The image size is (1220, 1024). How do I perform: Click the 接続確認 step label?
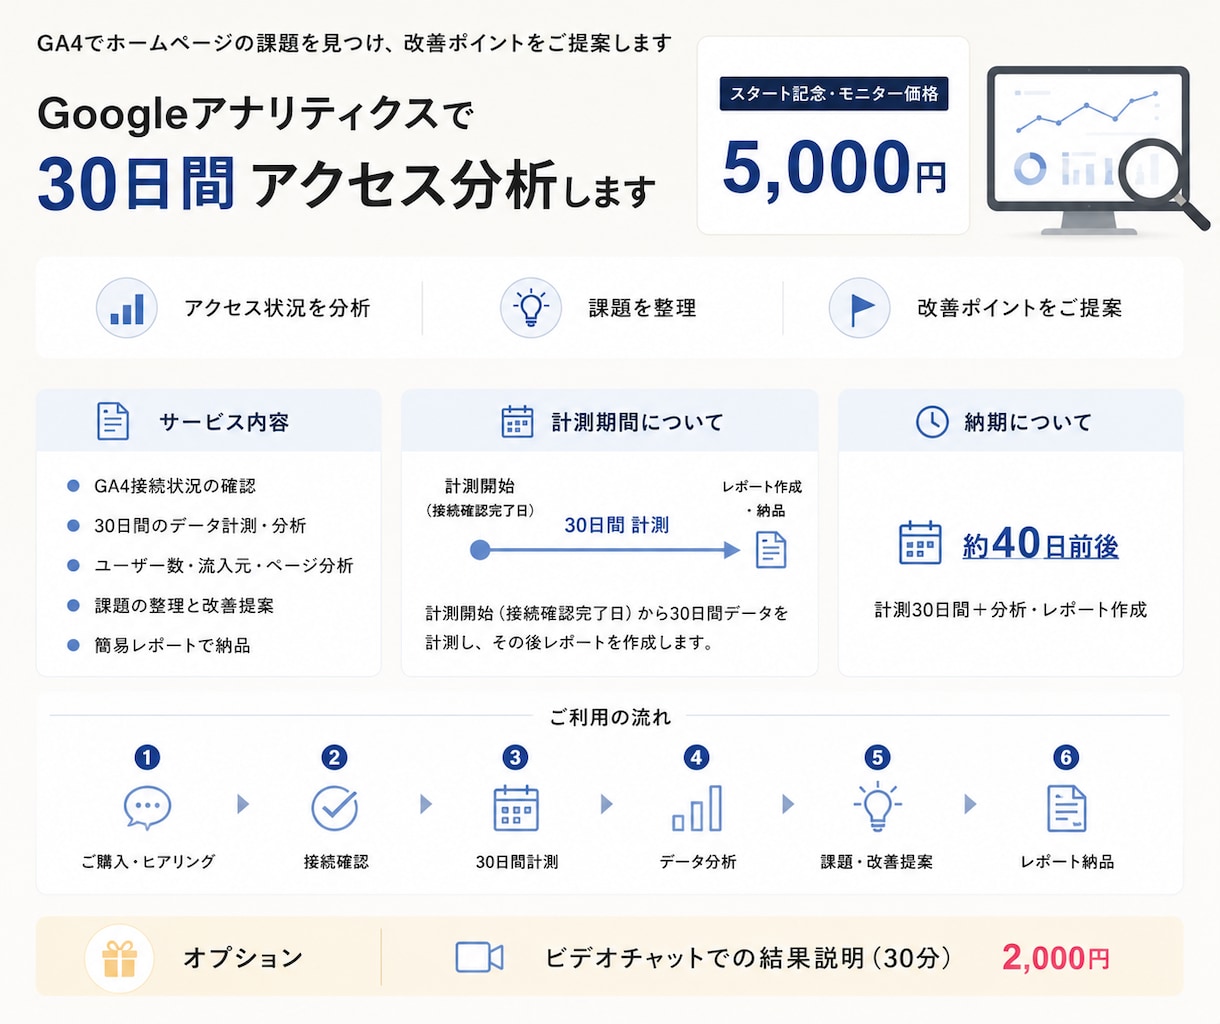[x=336, y=861]
